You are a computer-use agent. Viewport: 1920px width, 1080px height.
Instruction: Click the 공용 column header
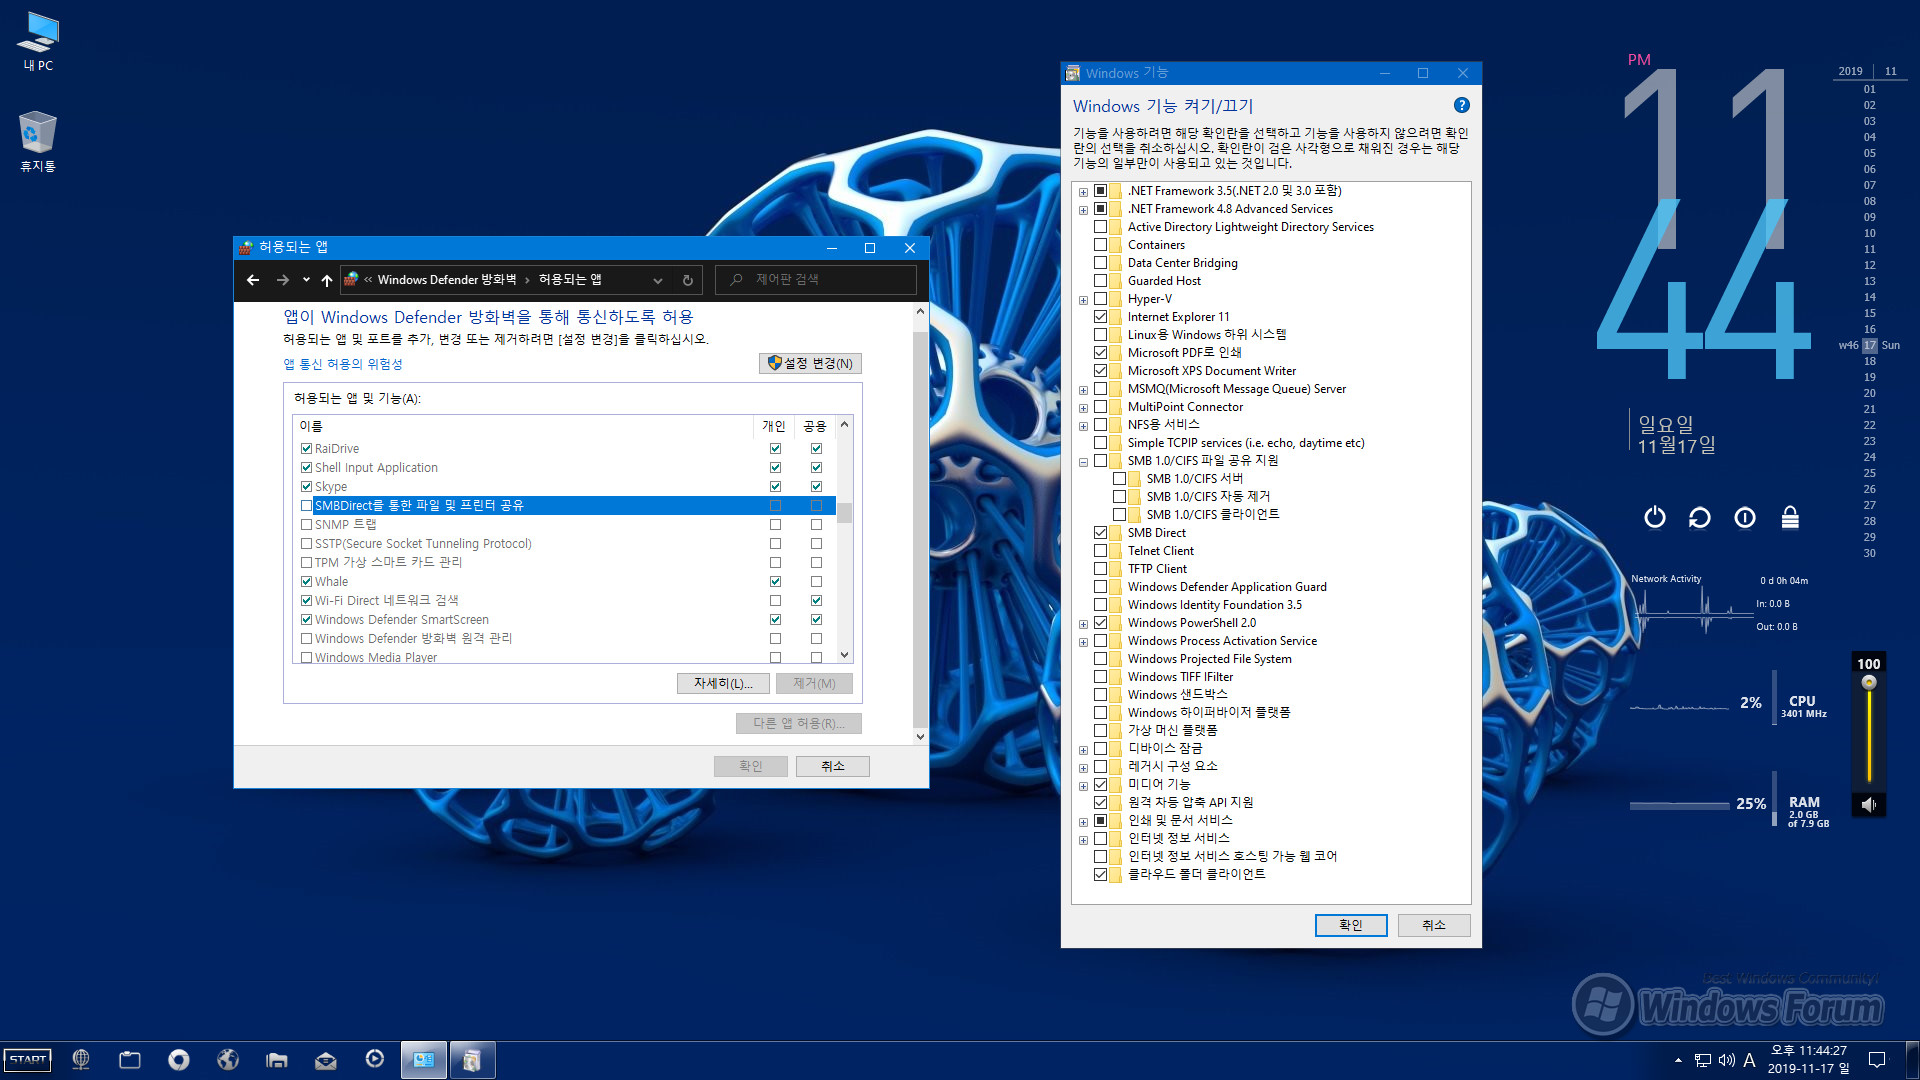click(x=815, y=426)
